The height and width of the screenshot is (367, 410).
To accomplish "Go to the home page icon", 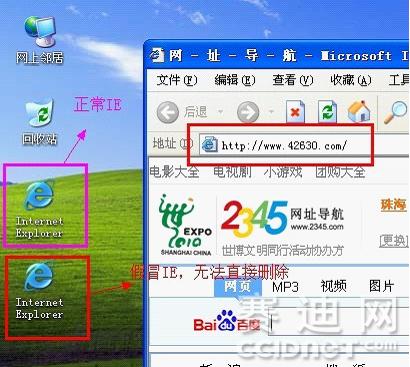I will tap(359, 111).
